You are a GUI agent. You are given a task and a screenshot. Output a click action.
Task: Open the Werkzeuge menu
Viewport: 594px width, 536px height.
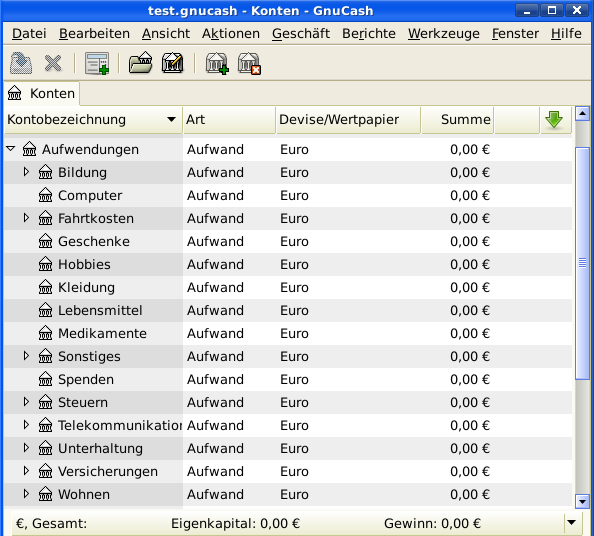[444, 34]
